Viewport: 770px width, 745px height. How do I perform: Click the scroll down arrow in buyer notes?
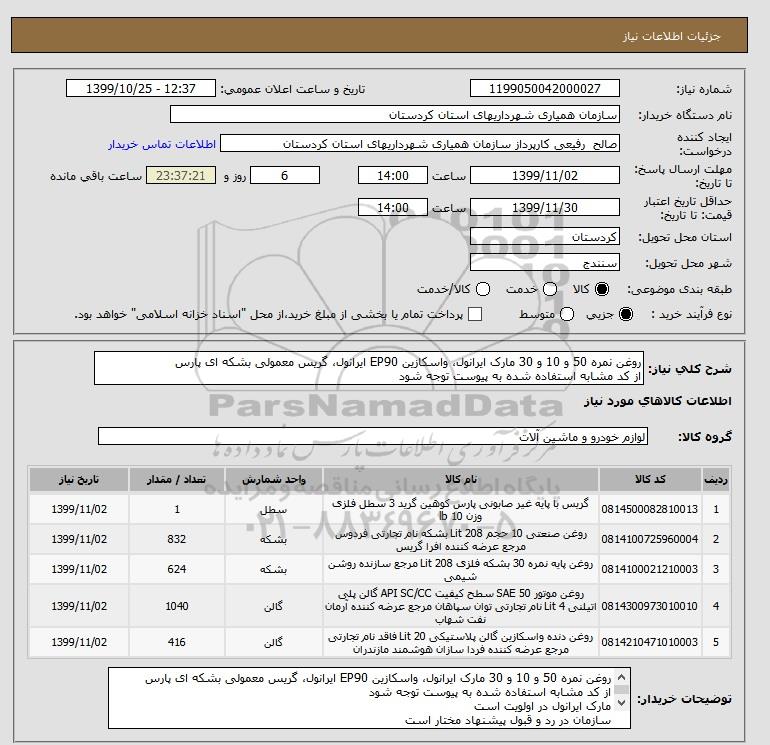pyautogui.click(x=621, y=703)
